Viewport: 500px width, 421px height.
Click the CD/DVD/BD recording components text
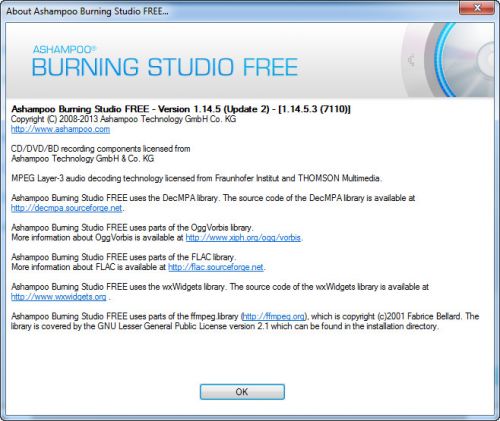(101, 149)
